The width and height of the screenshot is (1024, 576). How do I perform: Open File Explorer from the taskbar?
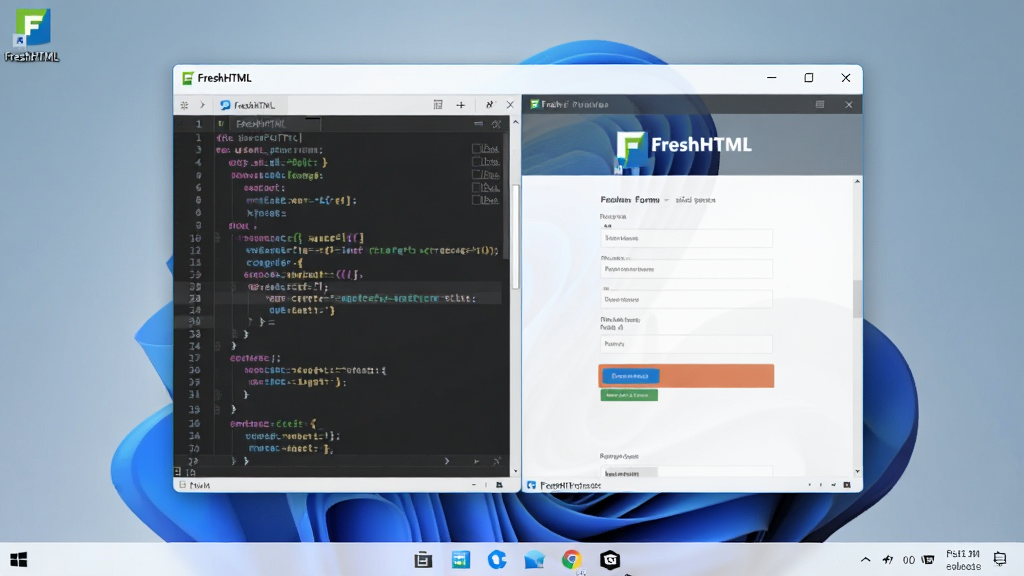[x=423, y=560]
